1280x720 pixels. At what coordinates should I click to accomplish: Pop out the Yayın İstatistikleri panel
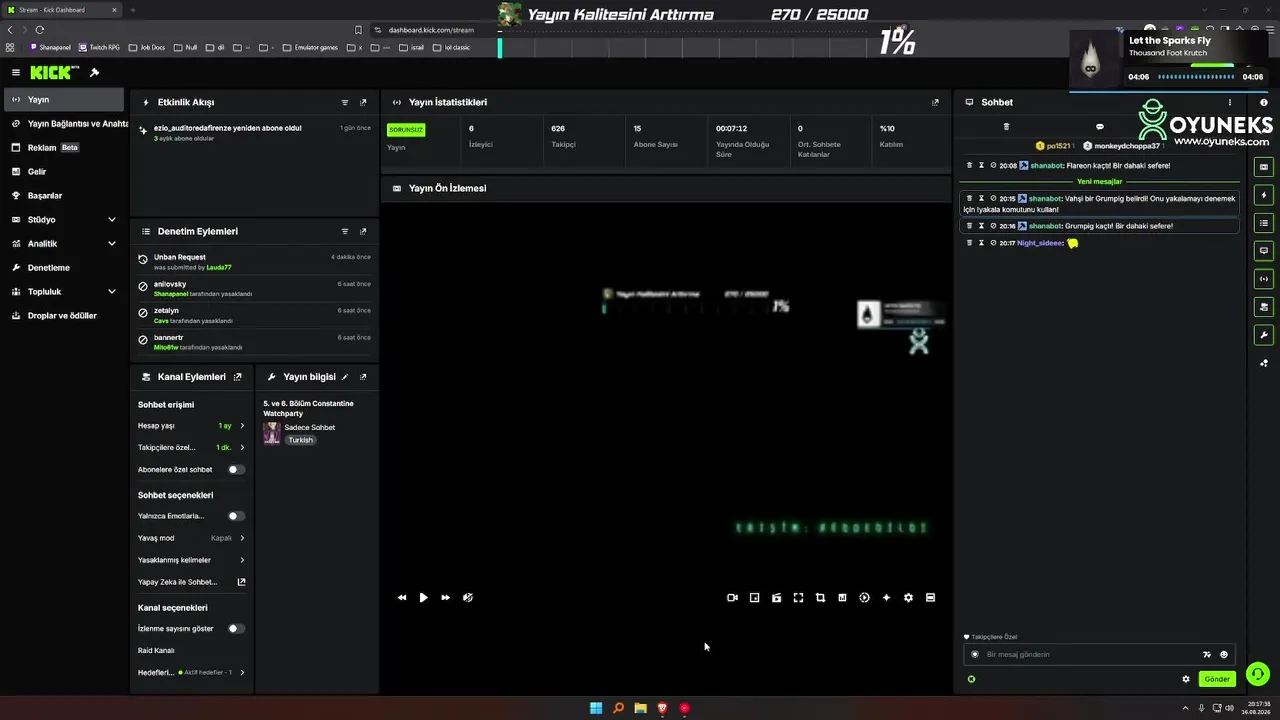click(935, 102)
